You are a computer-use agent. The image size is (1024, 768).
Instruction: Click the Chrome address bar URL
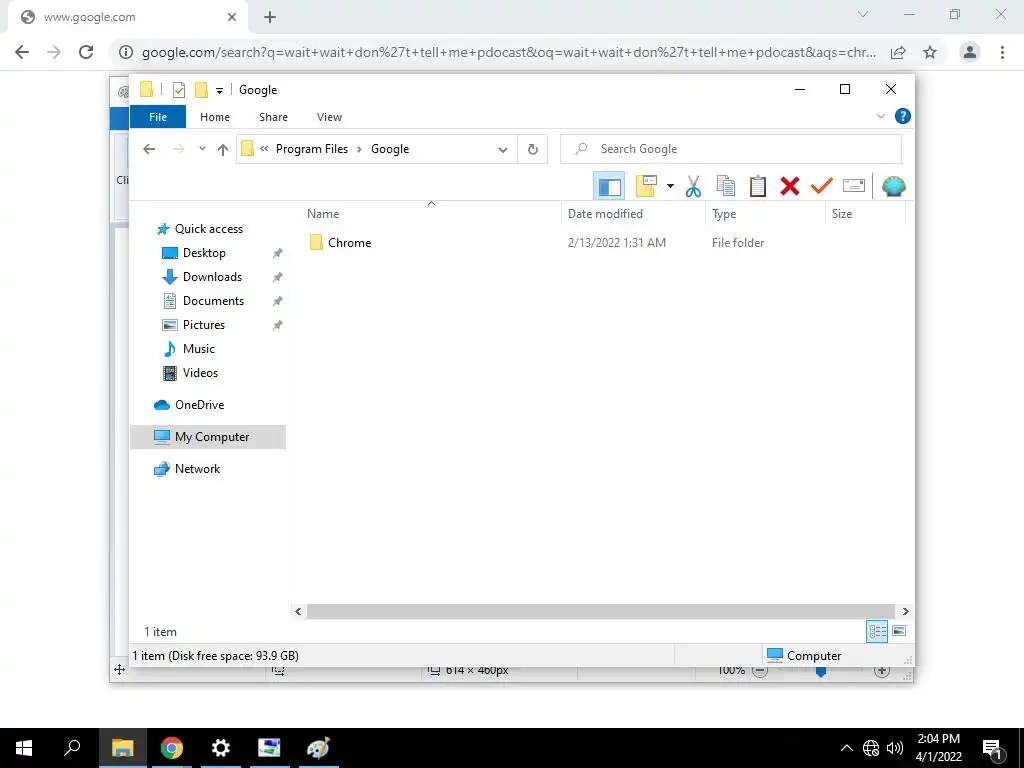[x=509, y=52]
